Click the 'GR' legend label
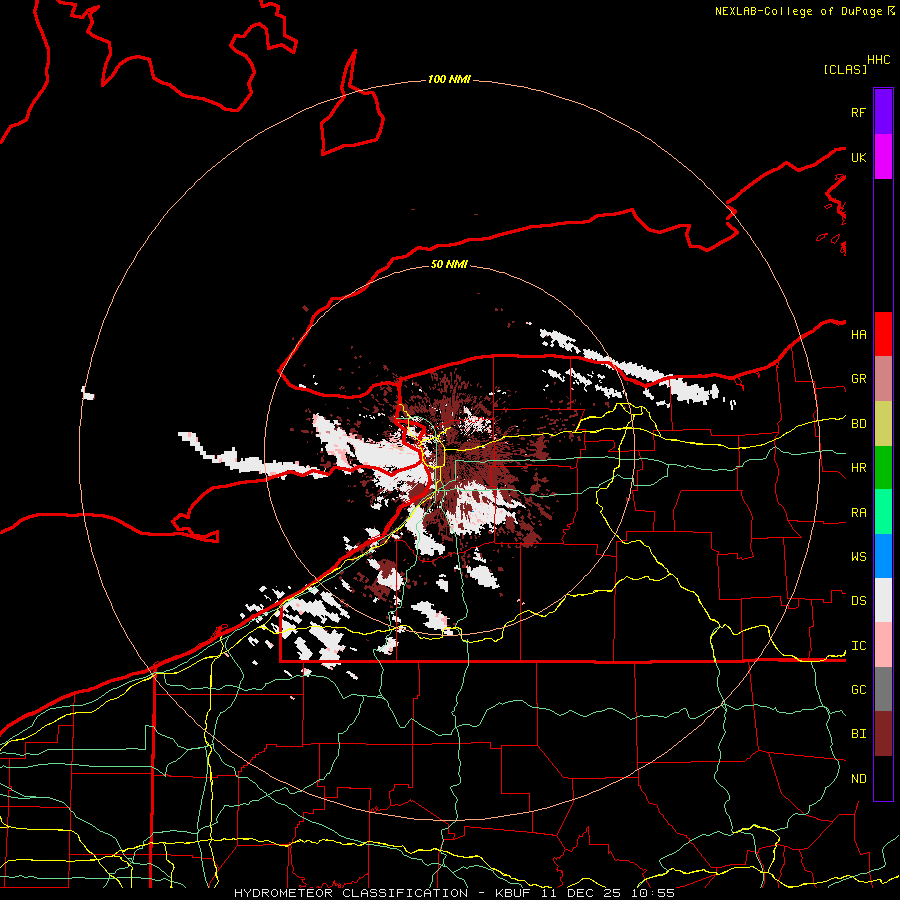The width and height of the screenshot is (900, 900). tap(858, 379)
